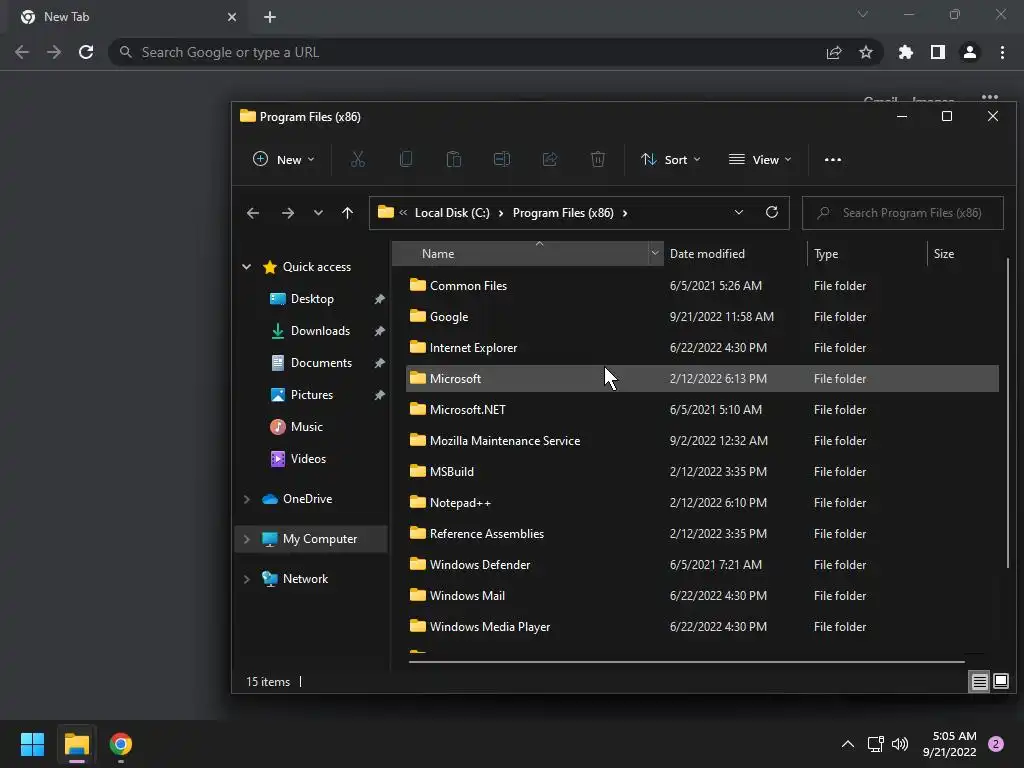Open the See more three-dot menu in Explorer

coord(833,159)
